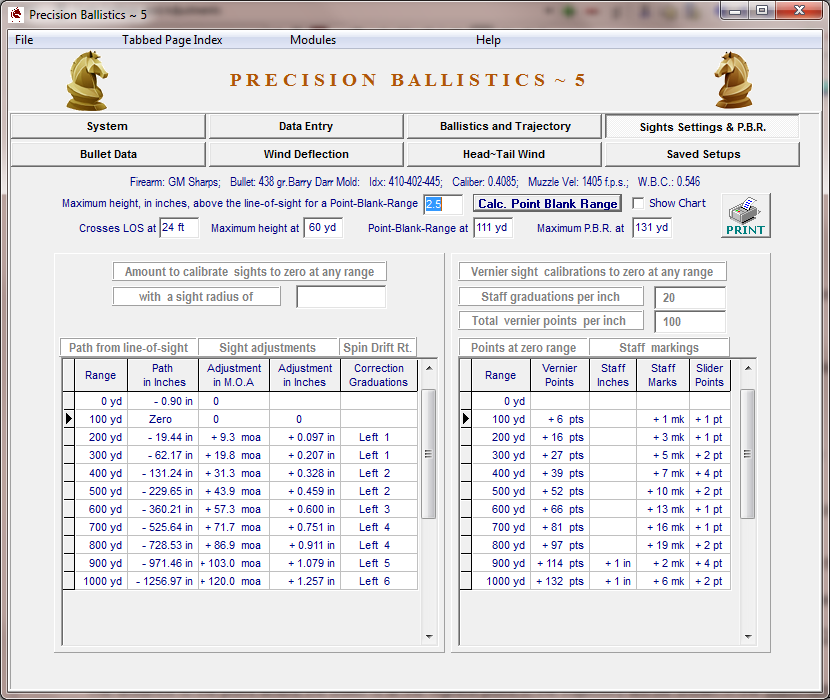Click the Maximum height at 60 yd field

pos(323,228)
